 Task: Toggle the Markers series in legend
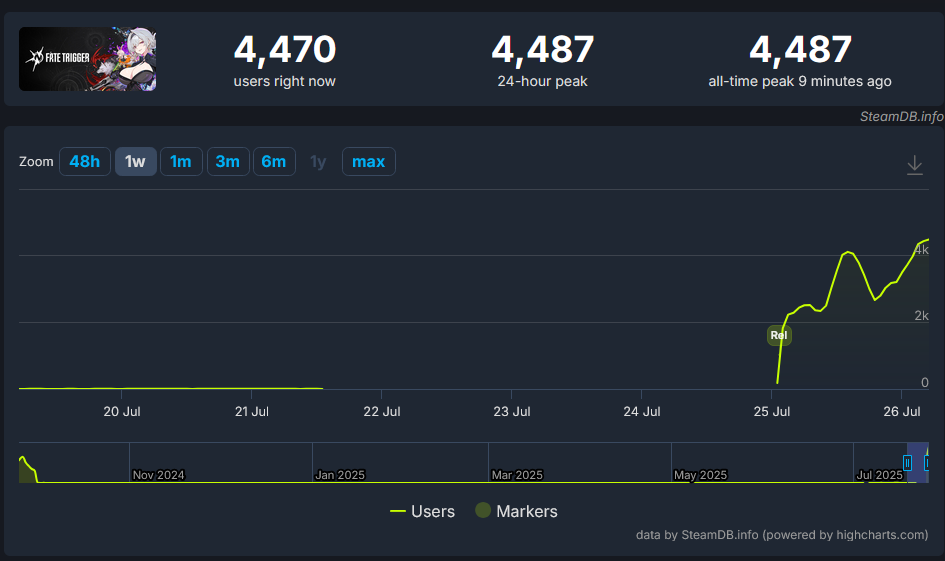click(516, 511)
